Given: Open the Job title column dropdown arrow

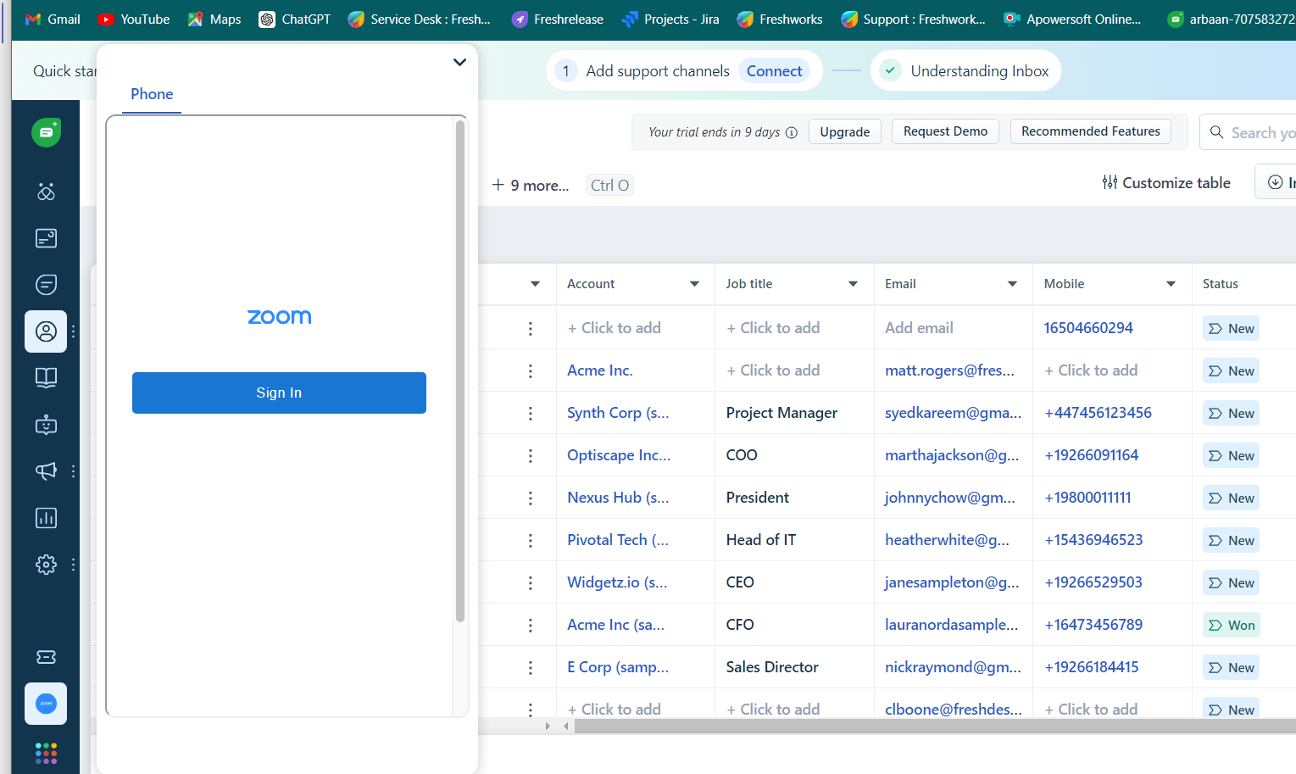Looking at the screenshot, I should pyautogui.click(x=853, y=284).
